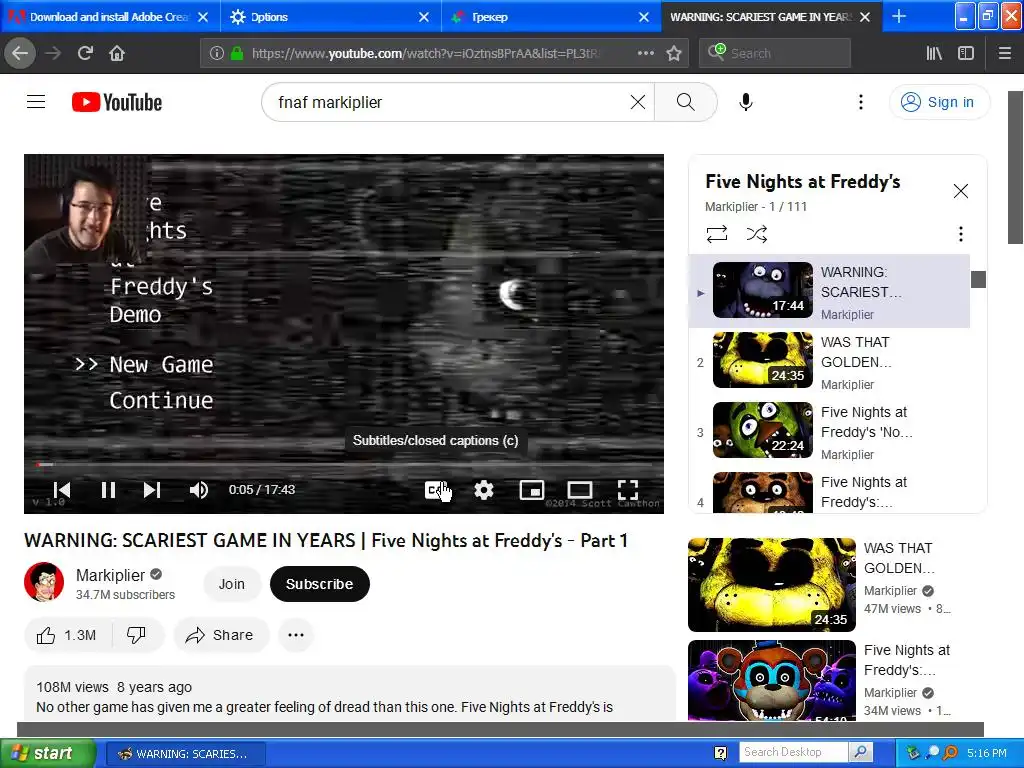Open playlist item 4 thumbnail

(763, 492)
